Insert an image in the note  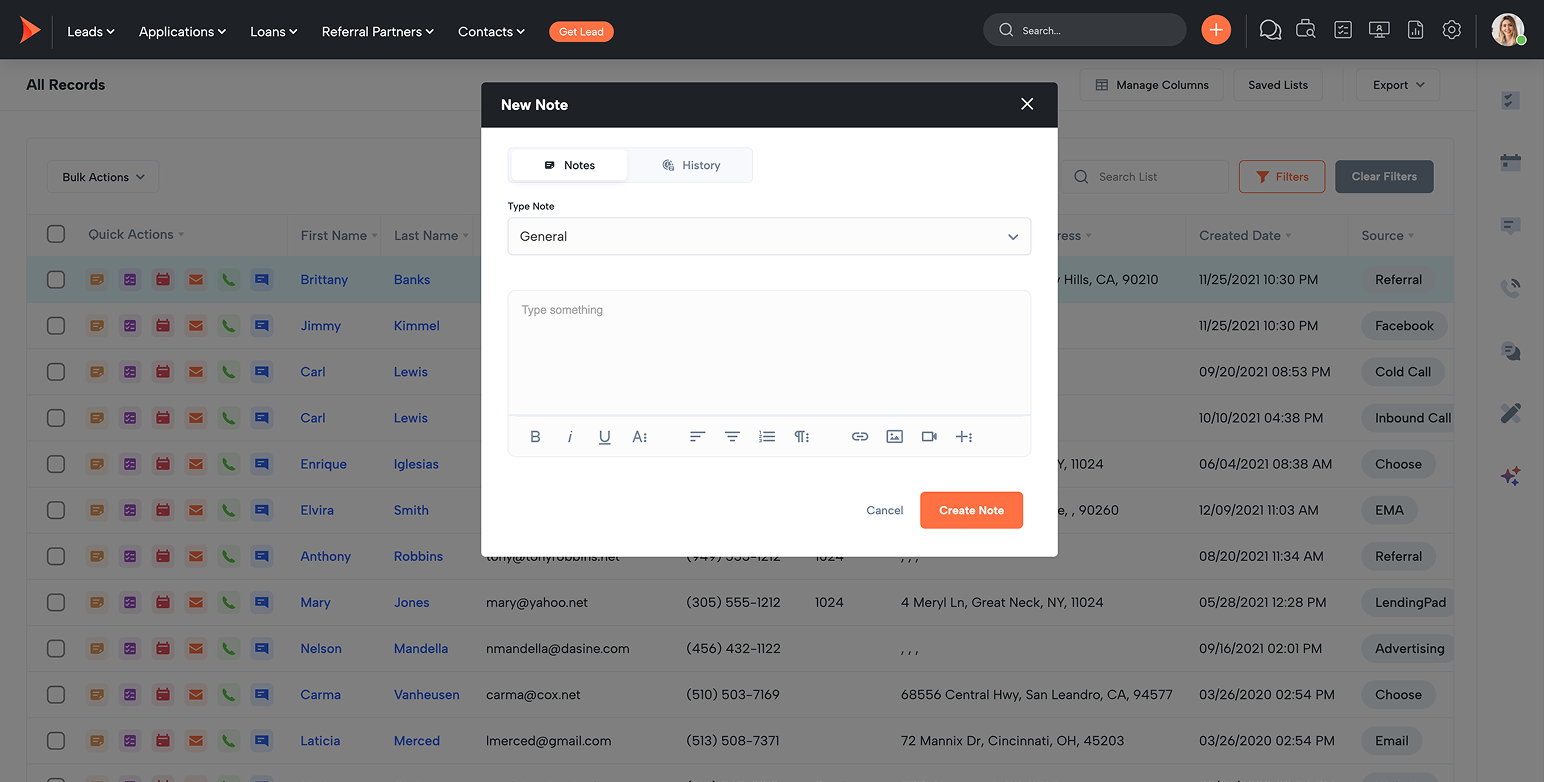pos(895,437)
